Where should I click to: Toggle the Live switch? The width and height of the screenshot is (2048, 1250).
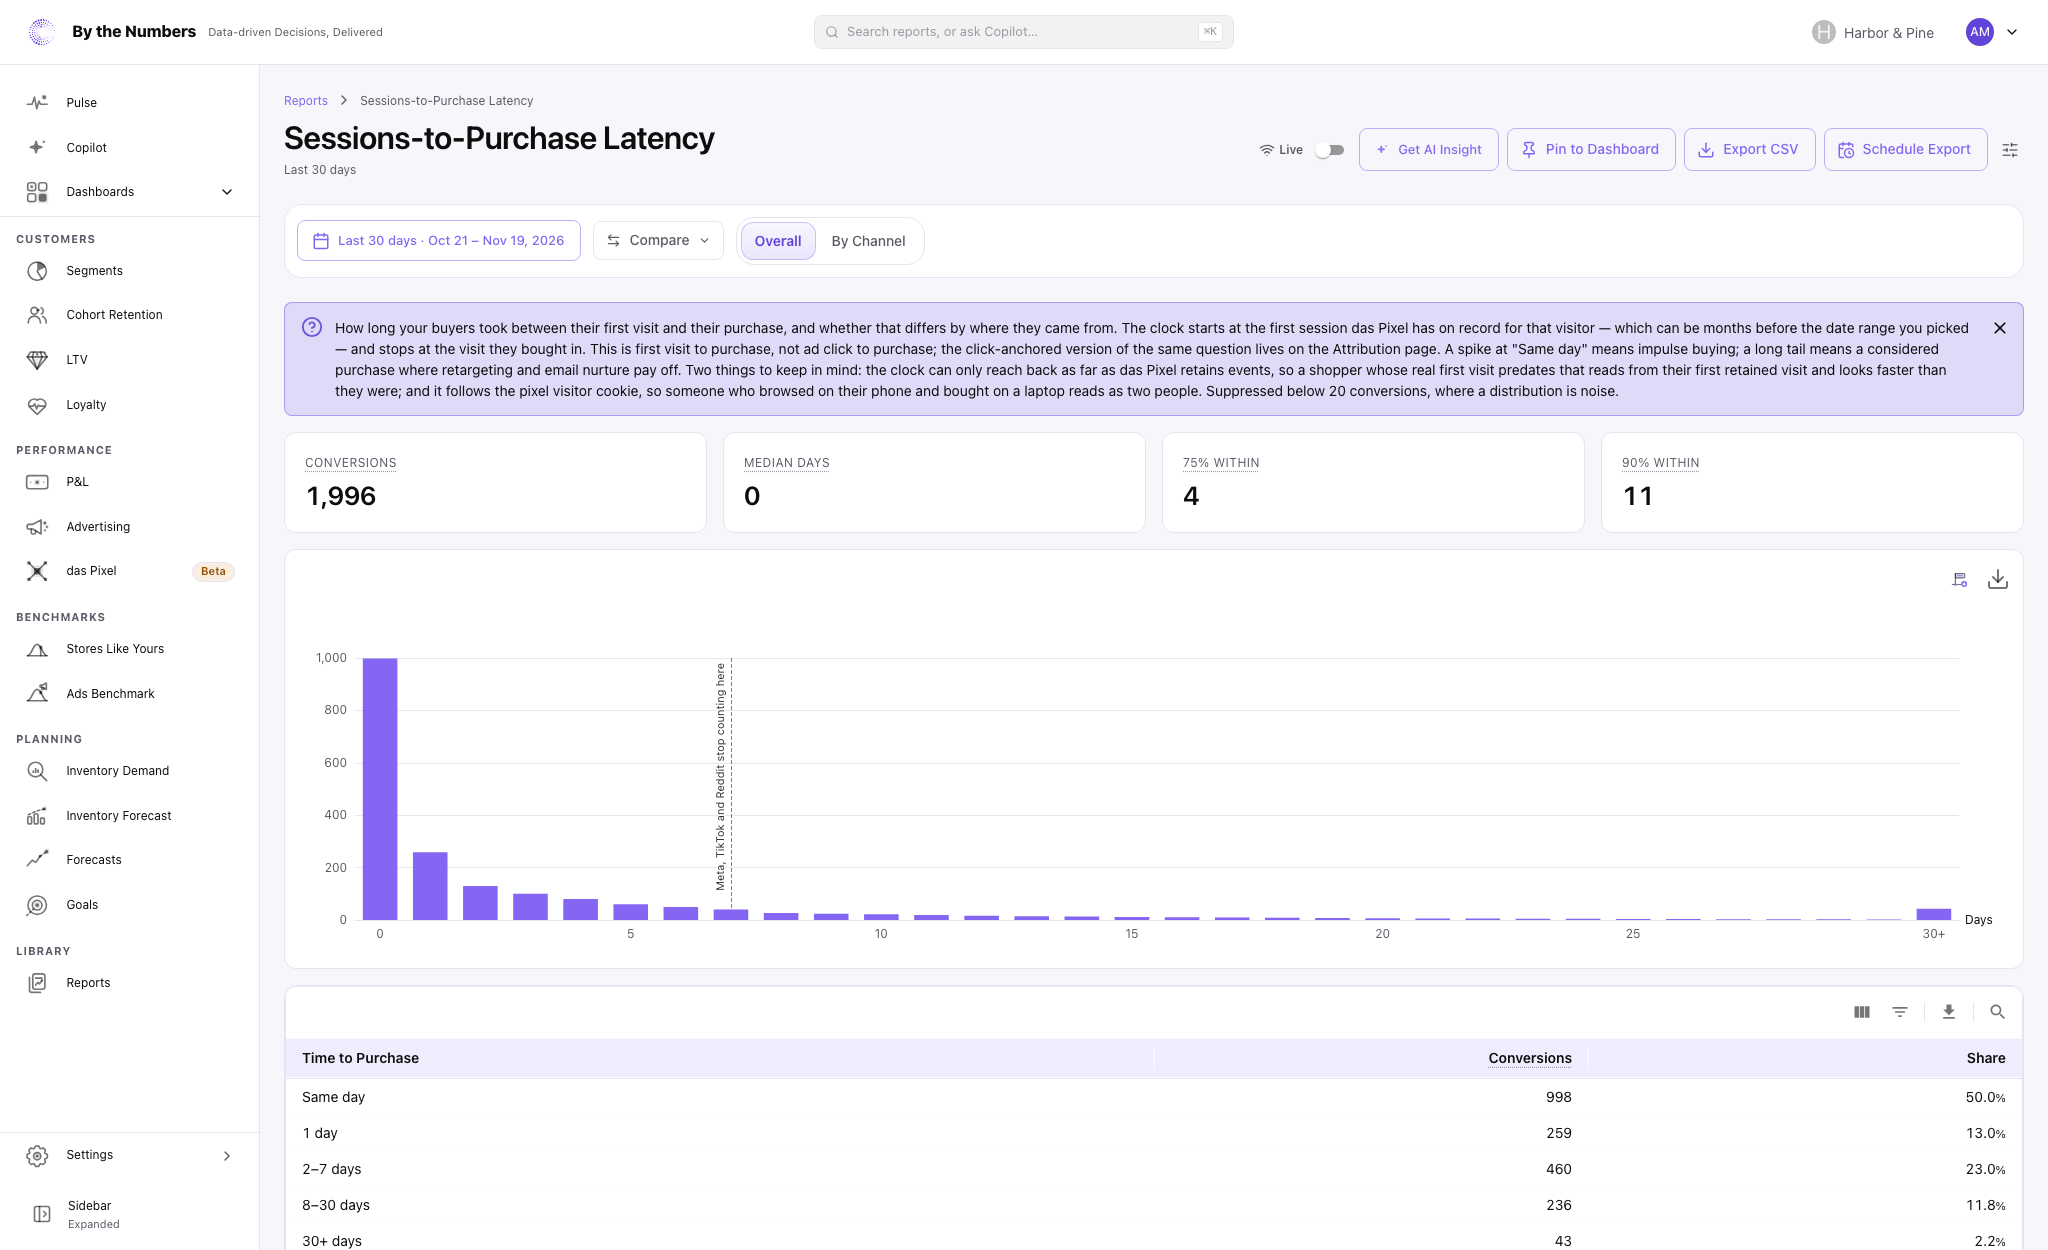(1329, 150)
